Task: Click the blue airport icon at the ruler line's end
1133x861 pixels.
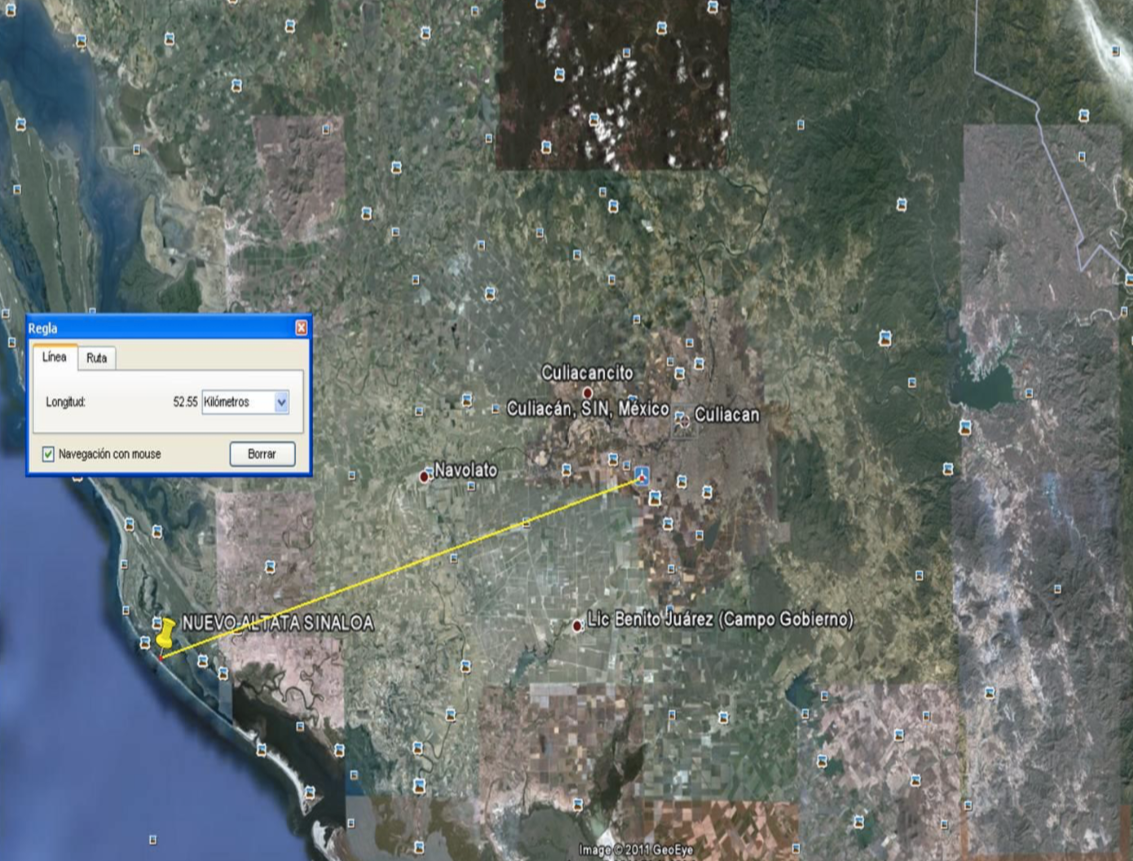Action: click(x=642, y=476)
